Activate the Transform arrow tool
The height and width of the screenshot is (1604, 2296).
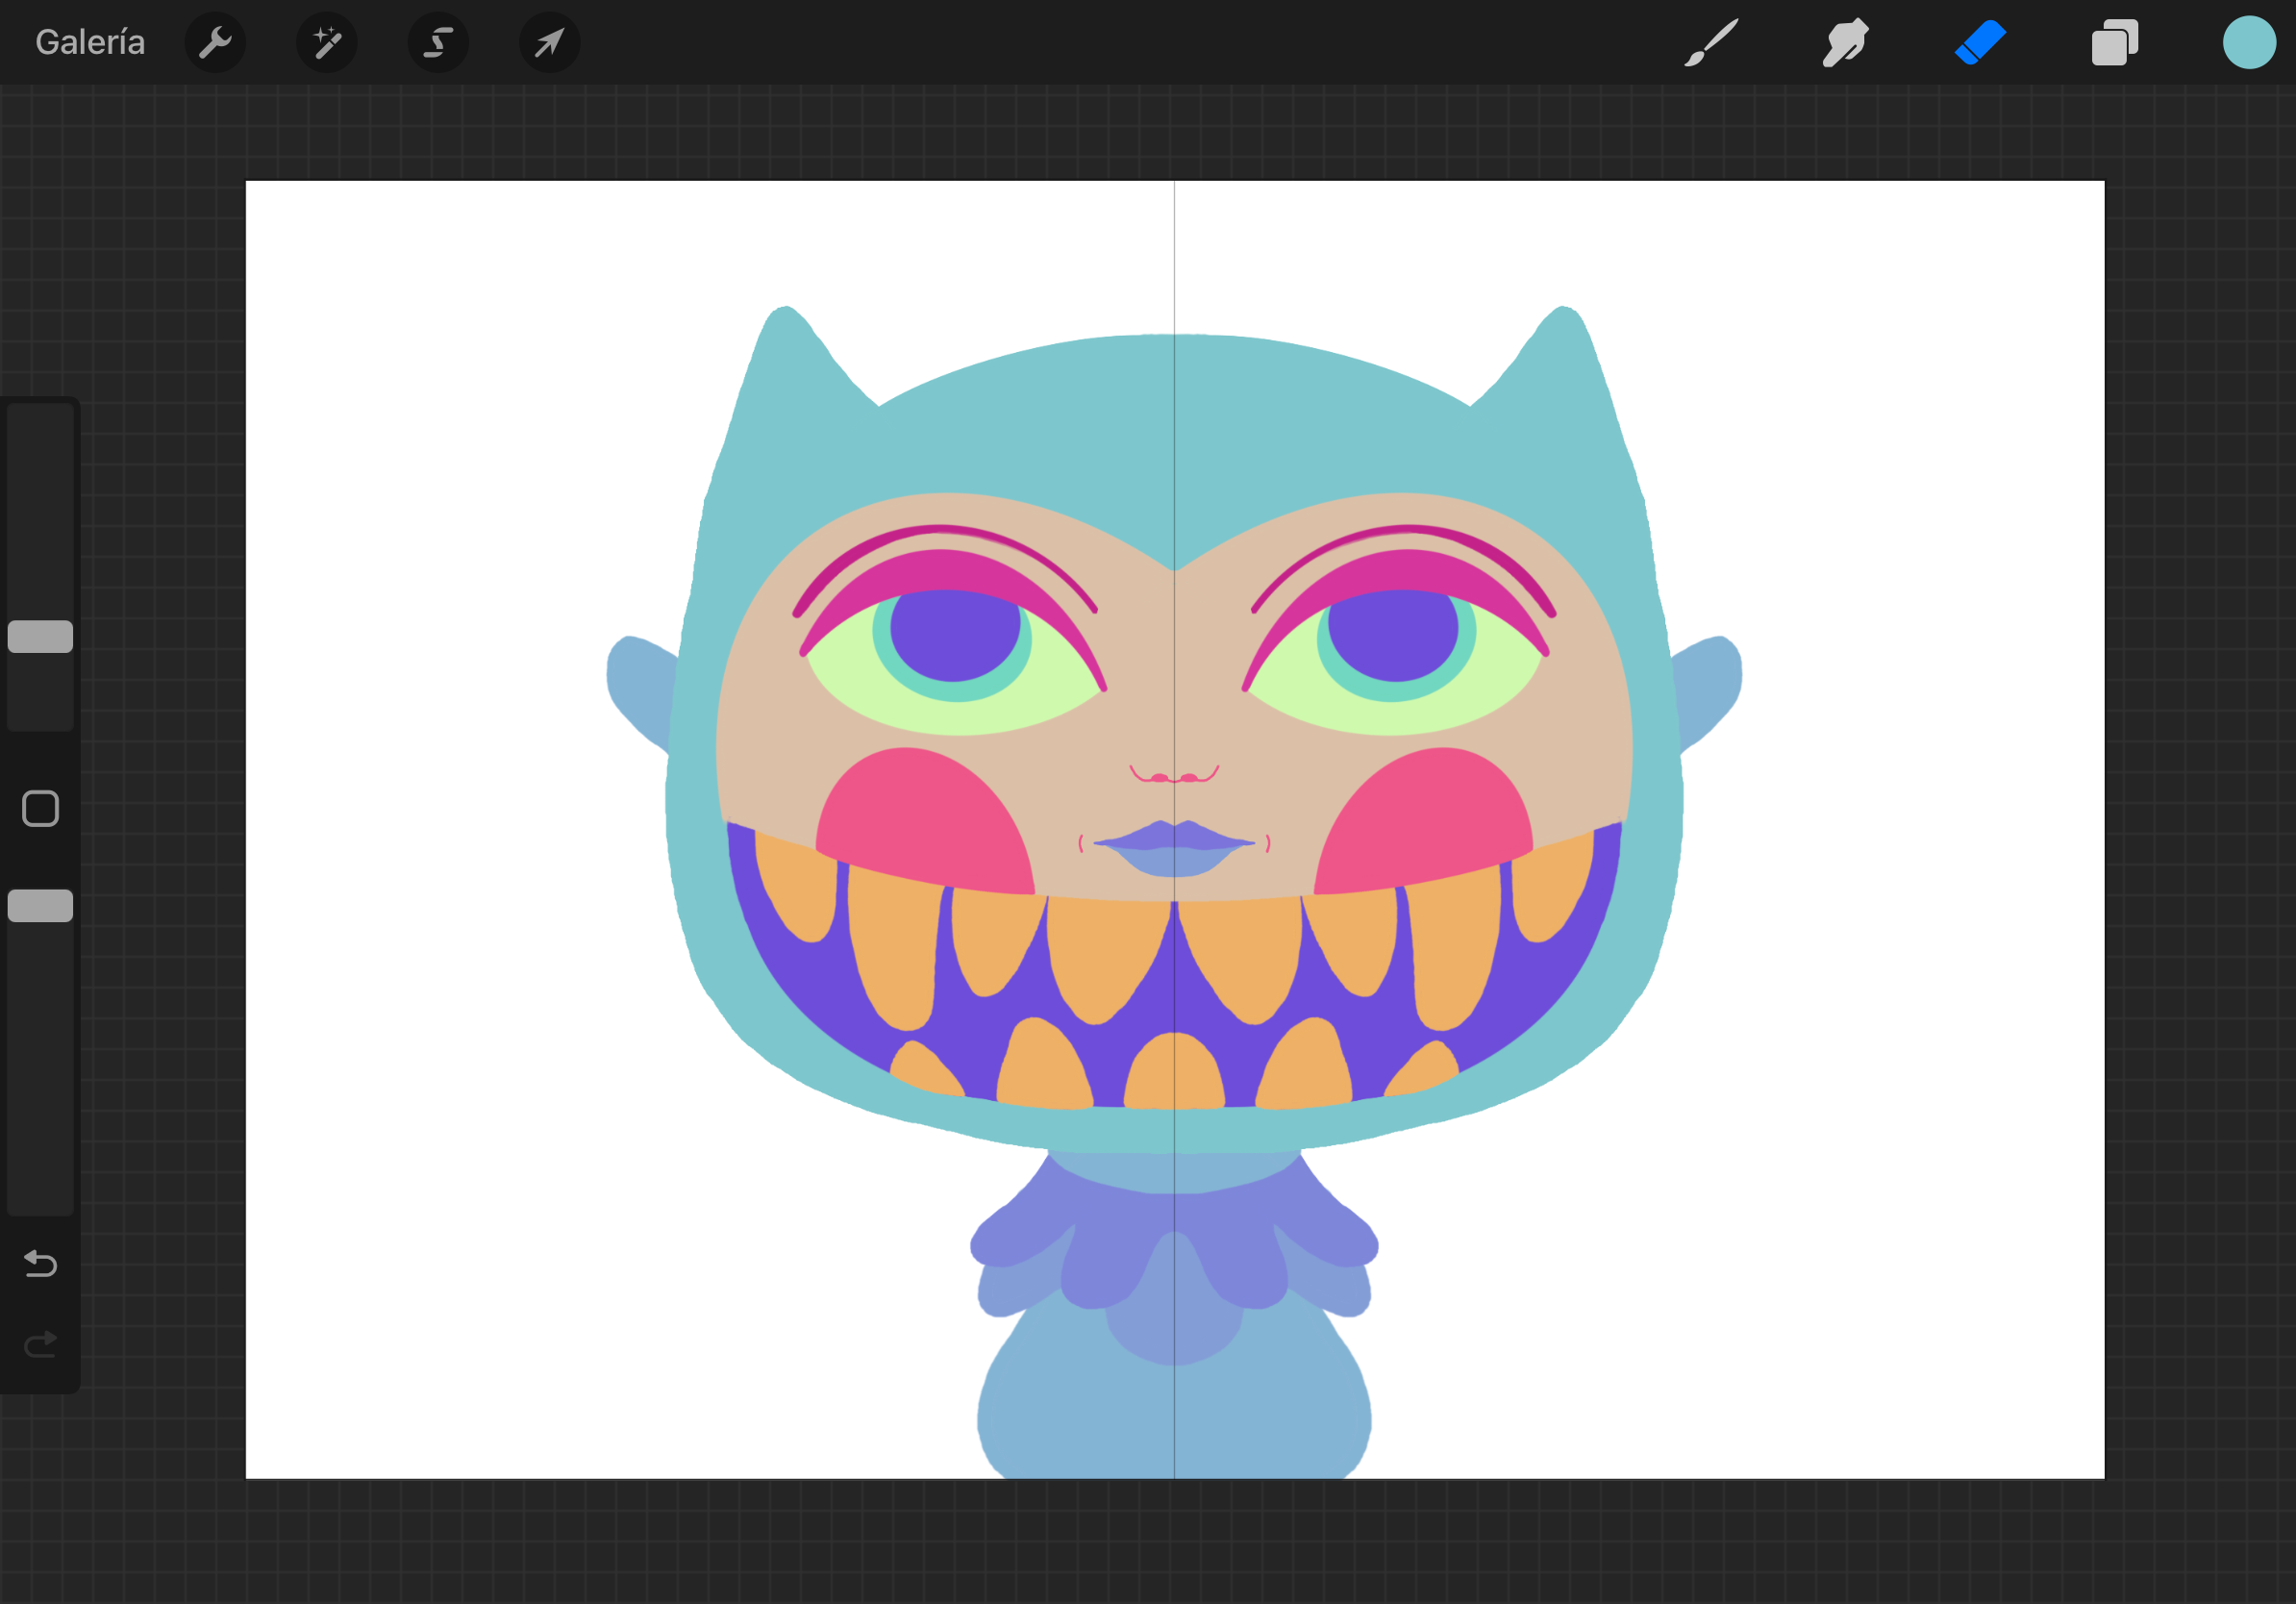(x=549, y=43)
